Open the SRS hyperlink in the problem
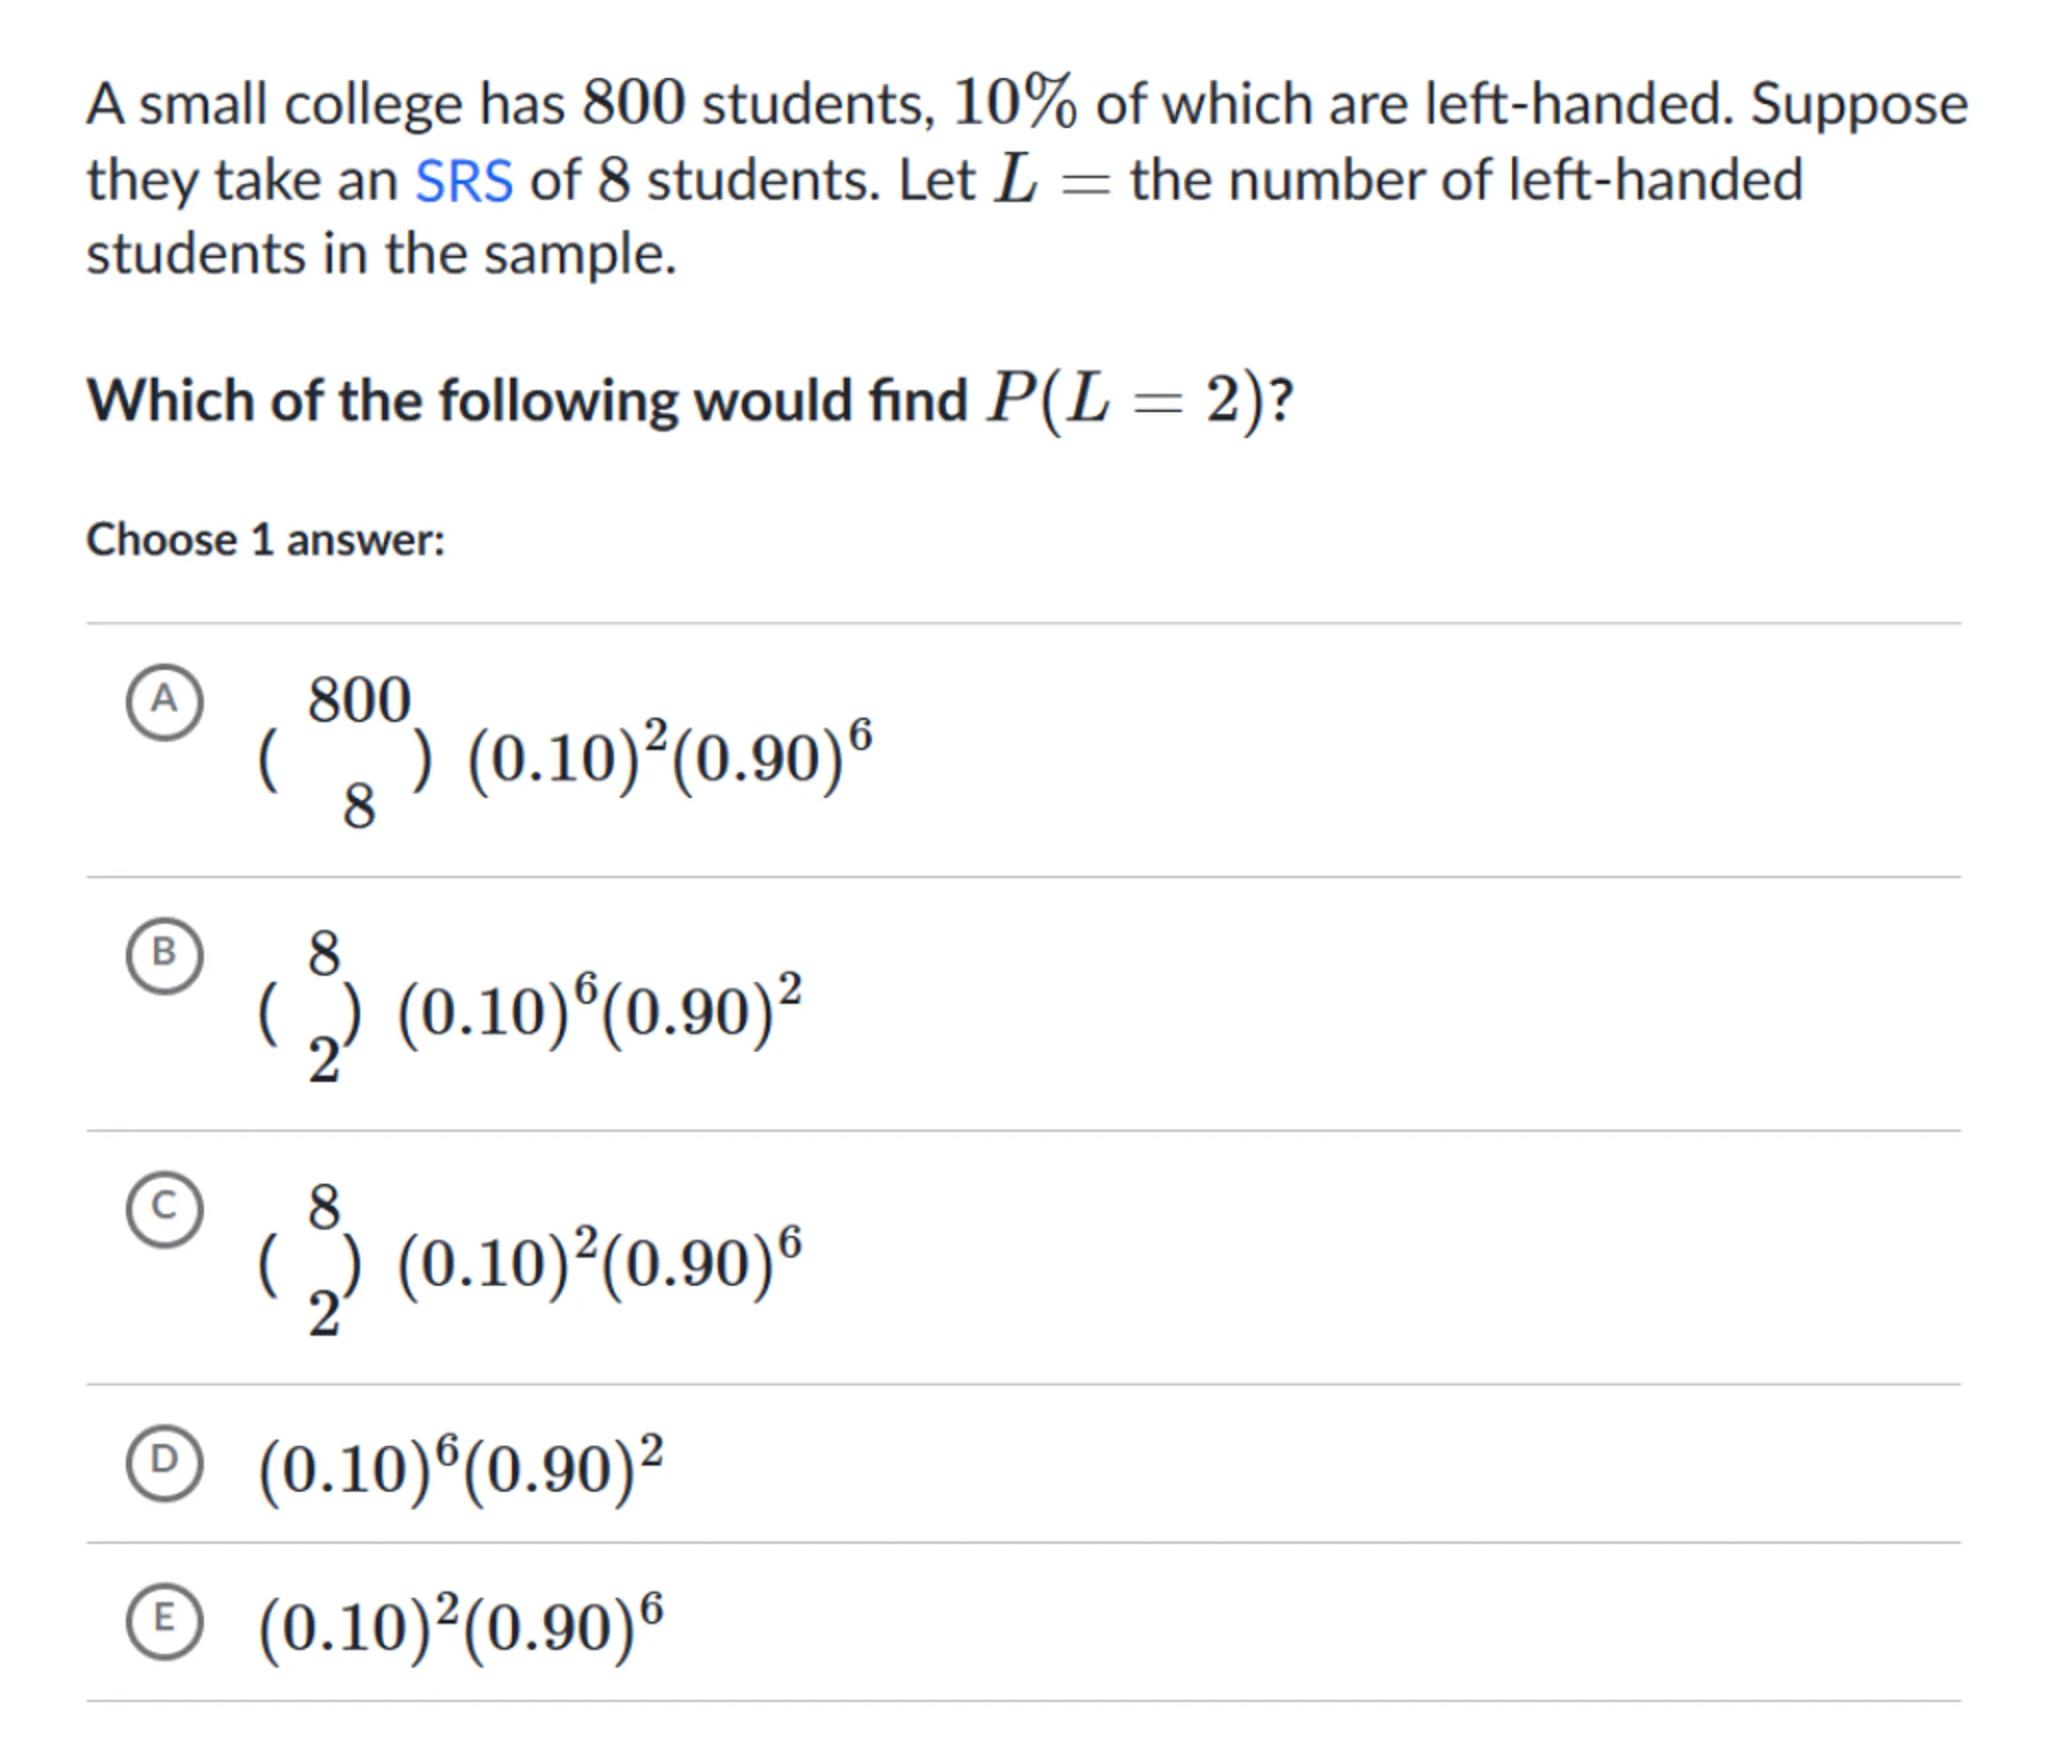2048x1749 pixels. [464, 181]
